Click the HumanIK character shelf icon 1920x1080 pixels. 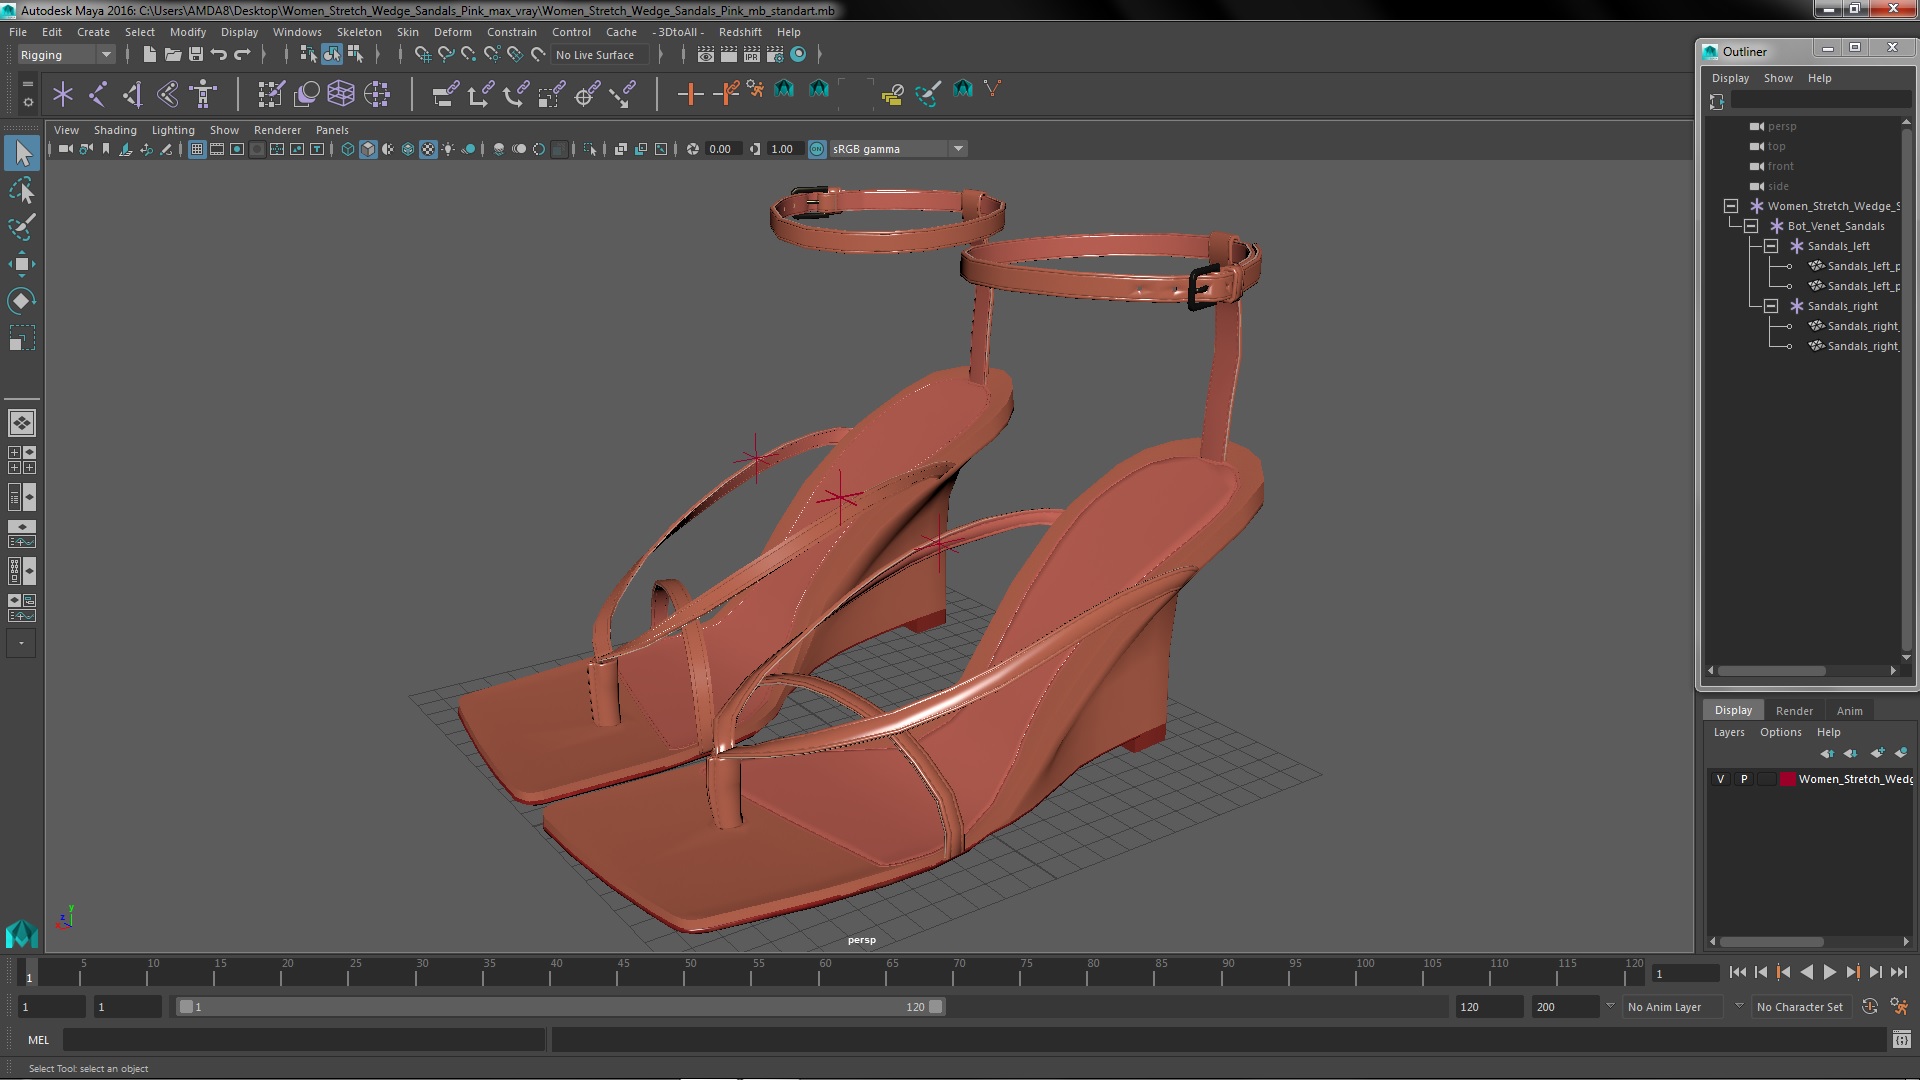click(x=203, y=94)
